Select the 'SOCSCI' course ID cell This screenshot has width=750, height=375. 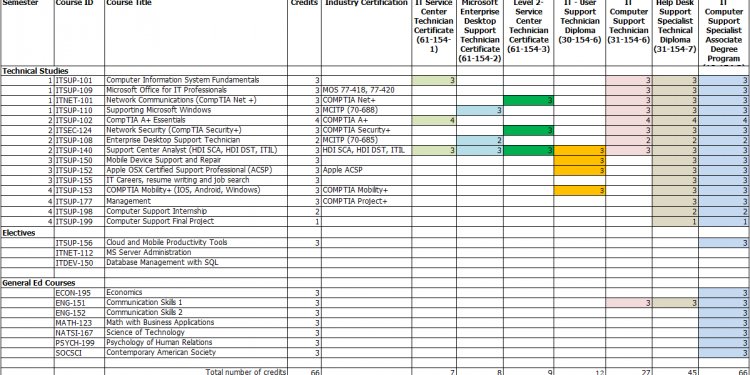pyautogui.click(x=79, y=353)
